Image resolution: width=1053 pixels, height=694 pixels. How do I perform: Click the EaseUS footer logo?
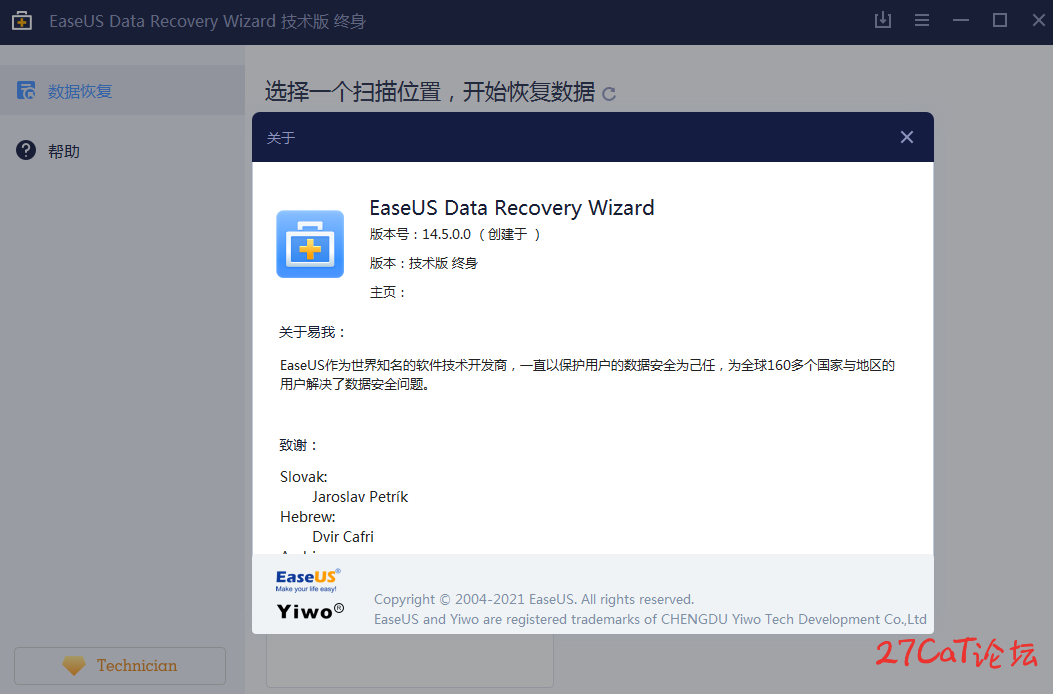pyautogui.click(x=308, y=580)
